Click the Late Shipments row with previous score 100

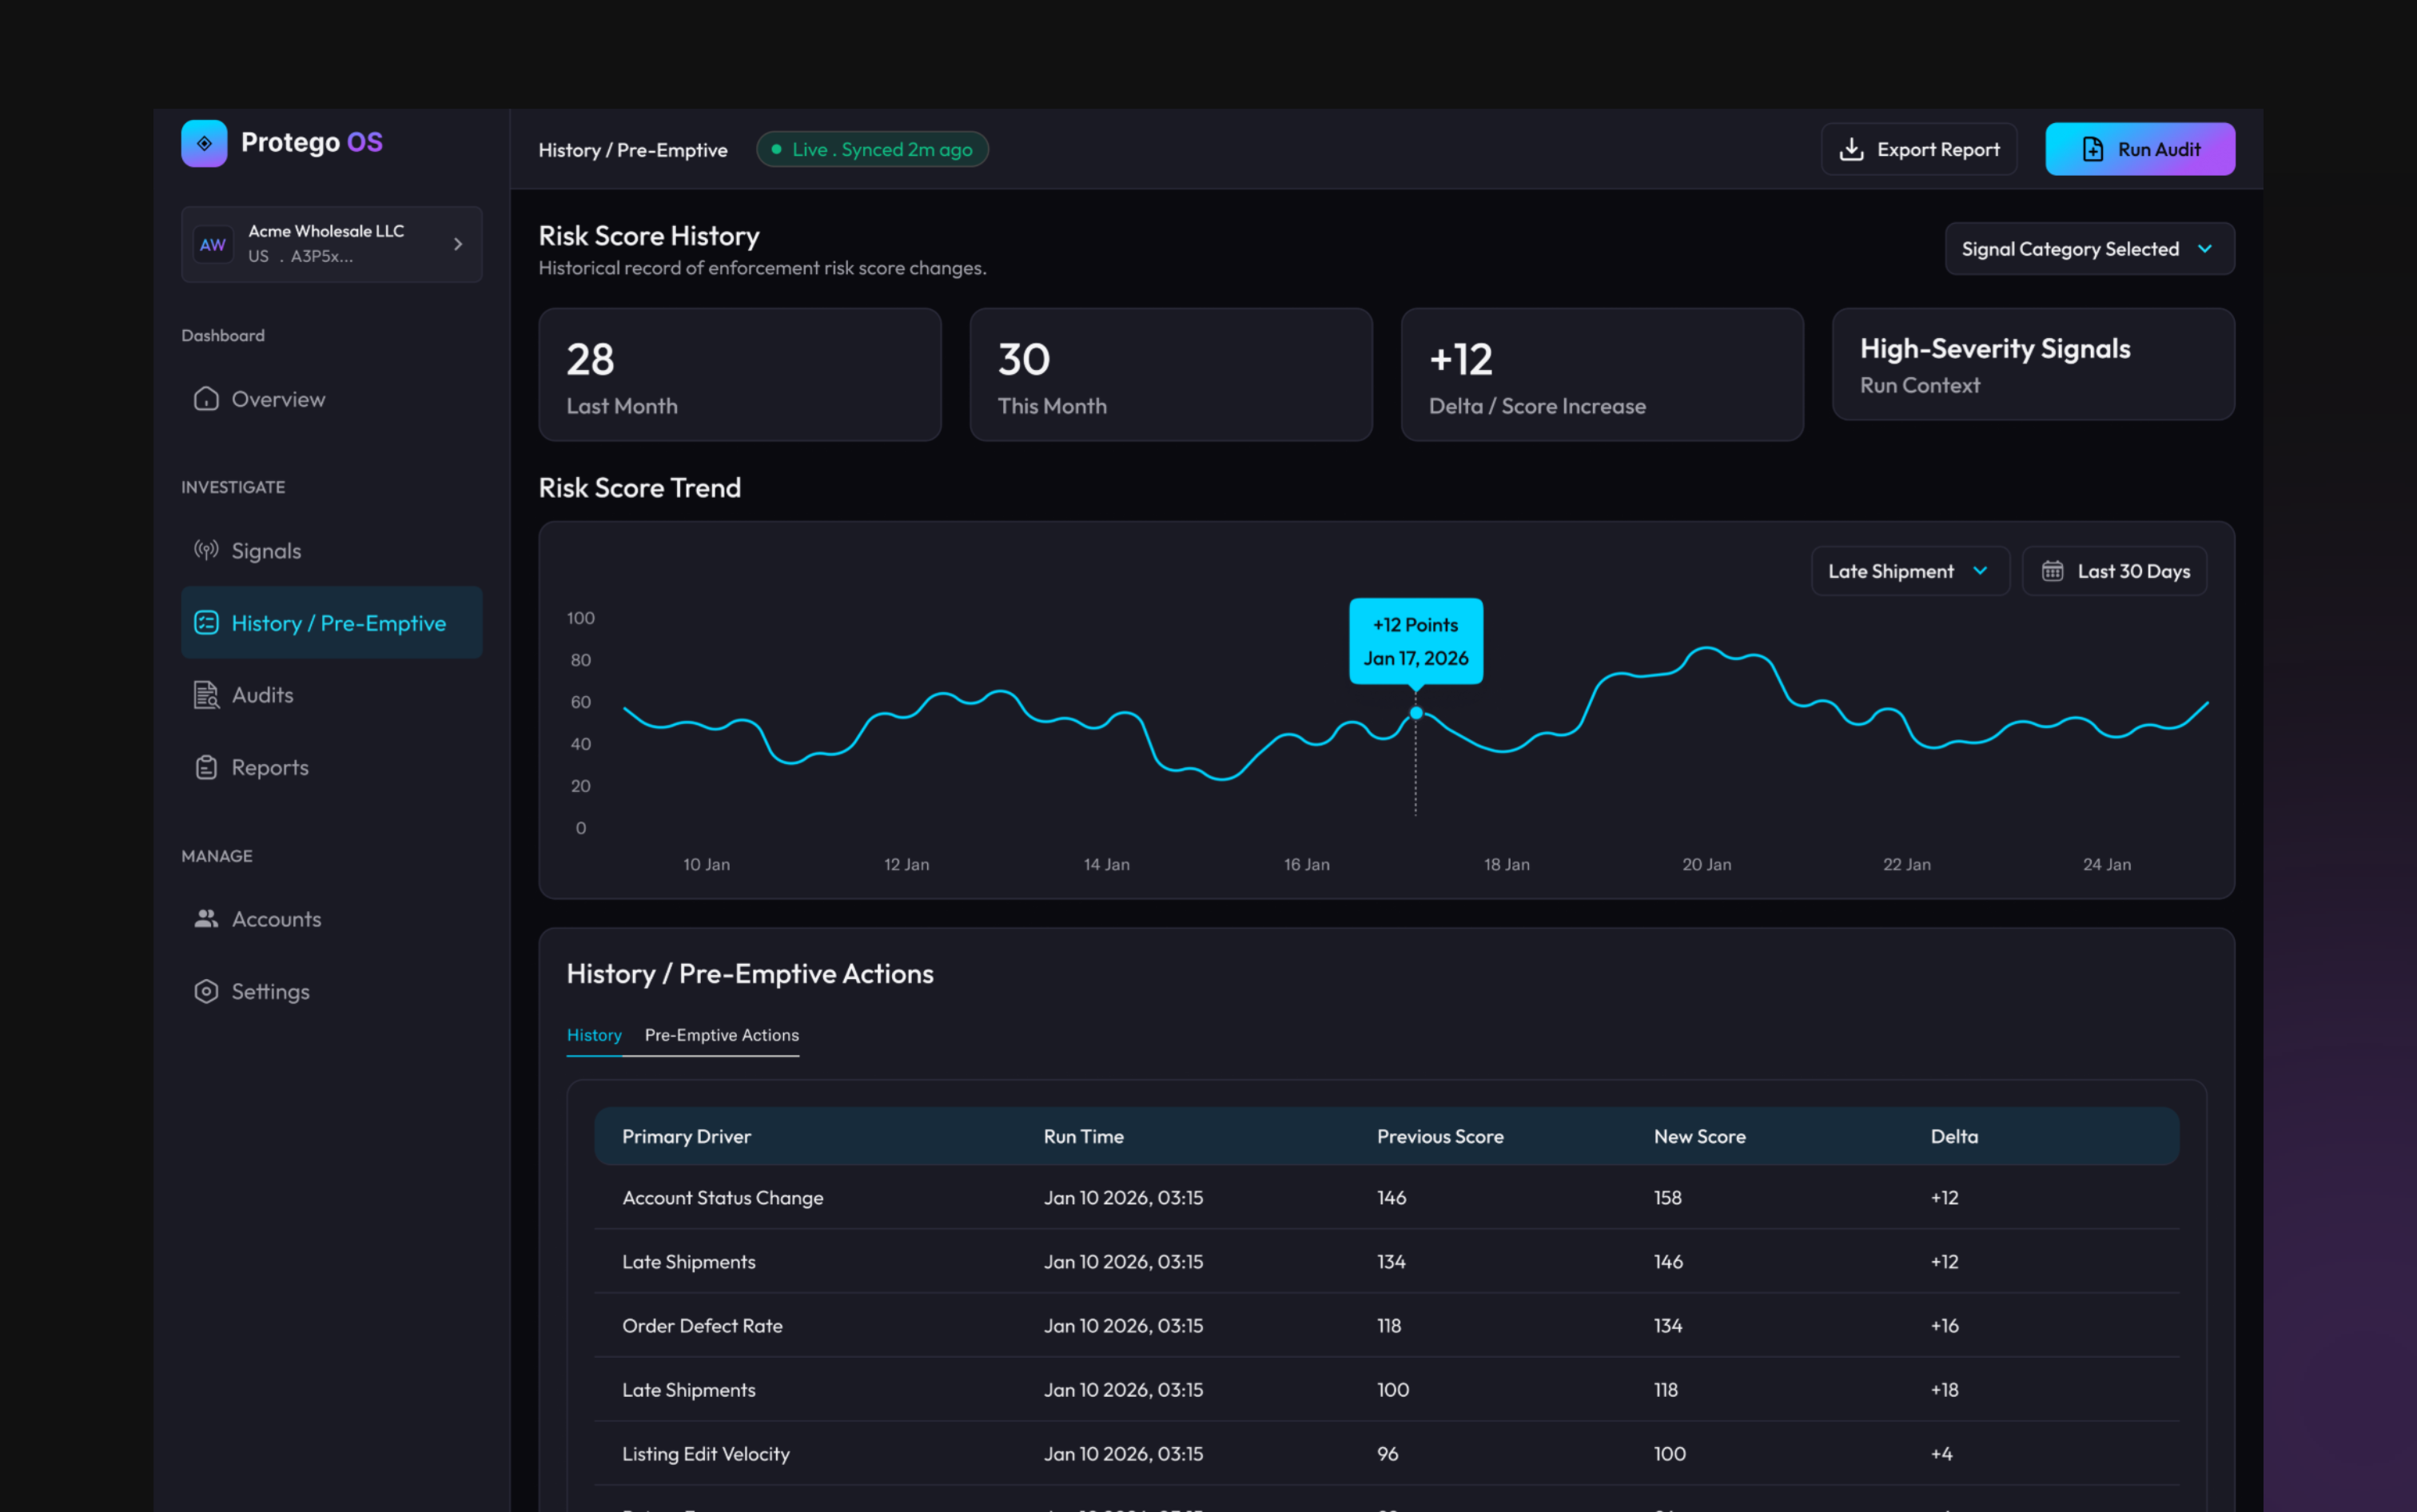click(1386, 1390)
